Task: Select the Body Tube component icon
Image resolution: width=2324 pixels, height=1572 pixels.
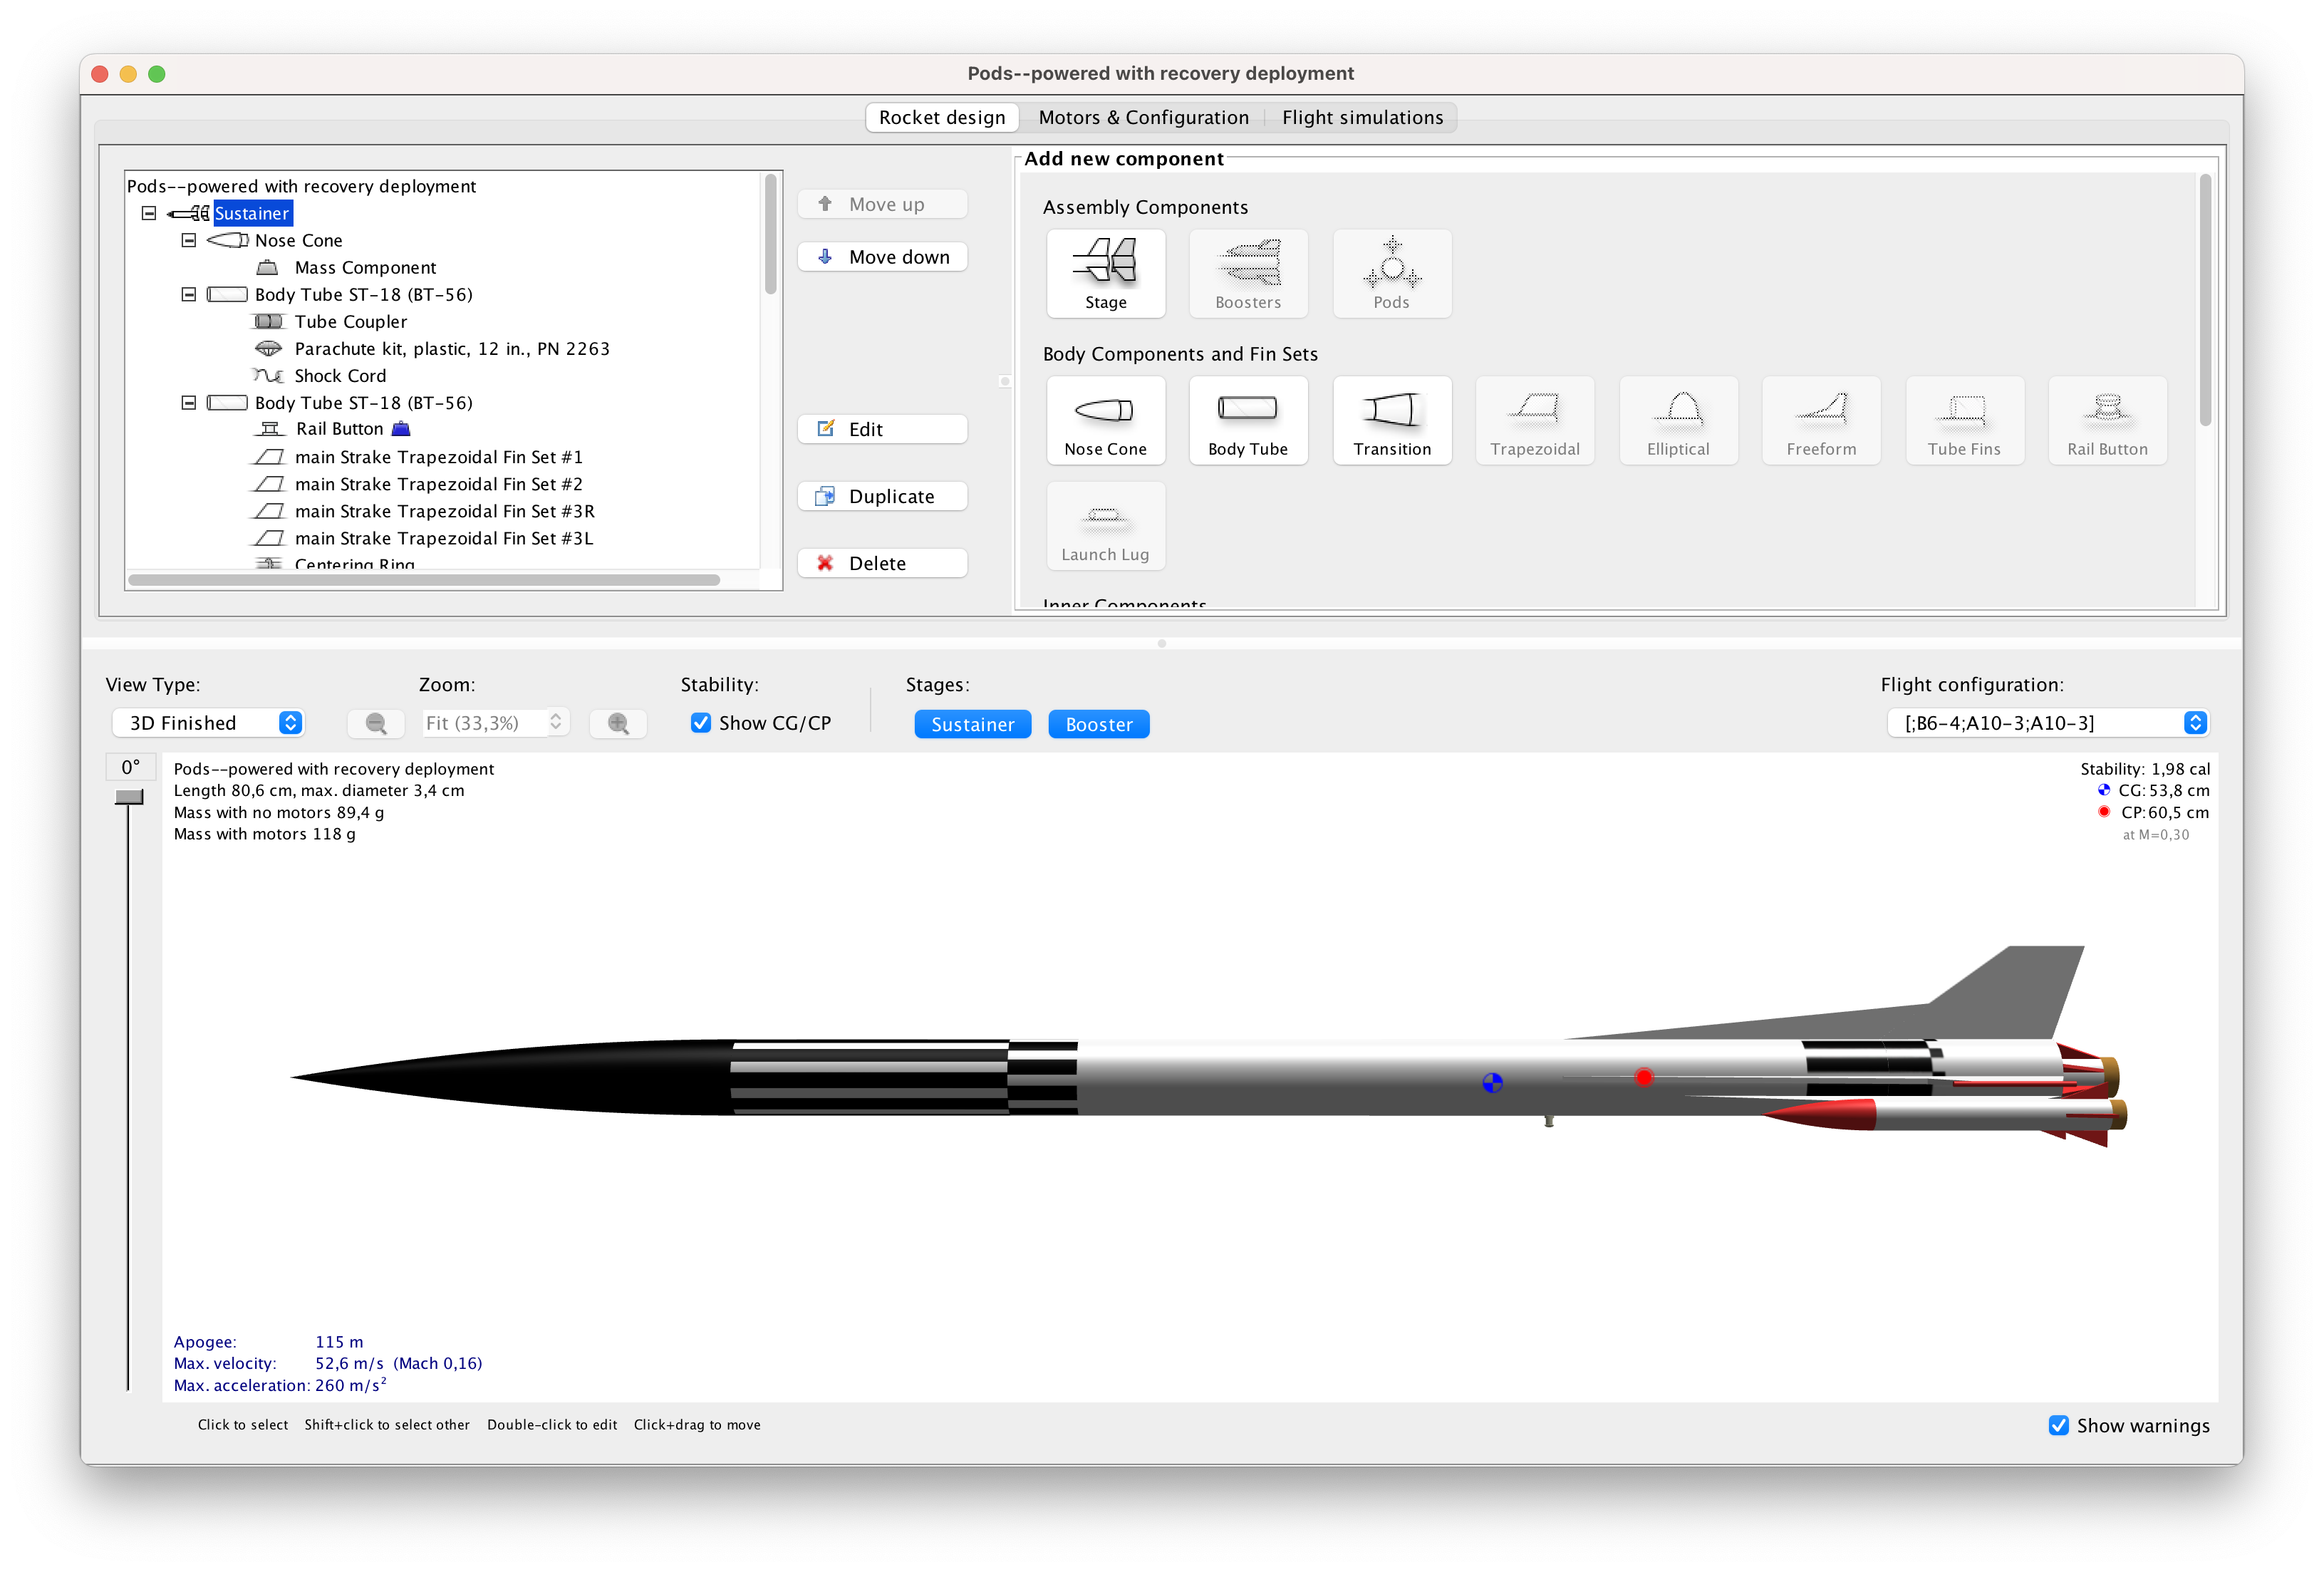Action: (1247, 416)
